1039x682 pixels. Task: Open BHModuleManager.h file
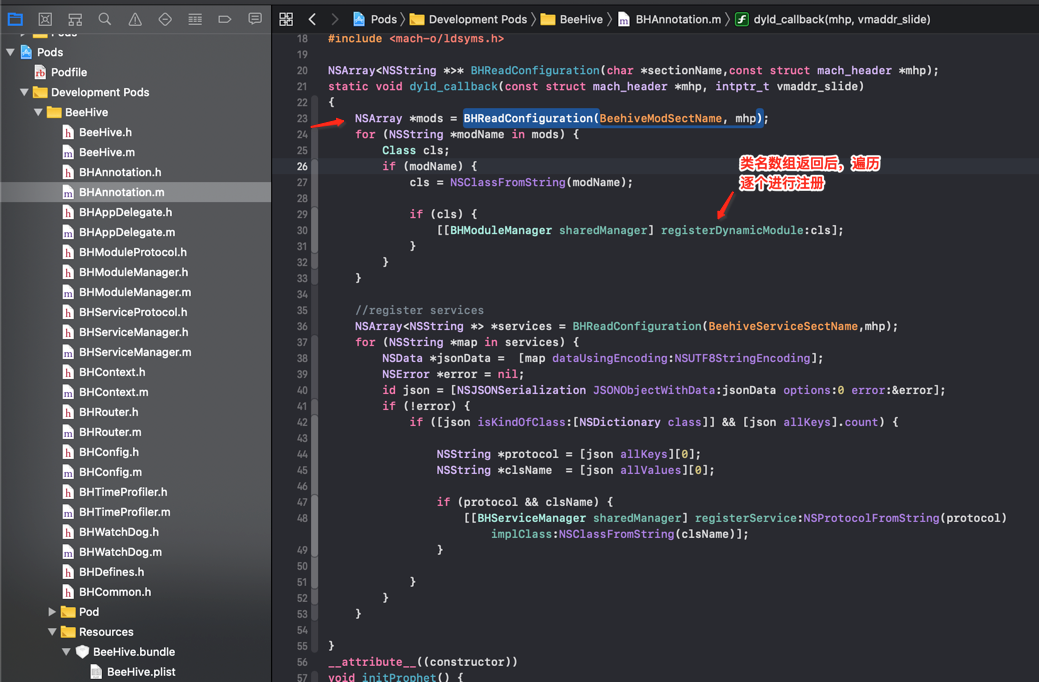[x=133, y=272]
